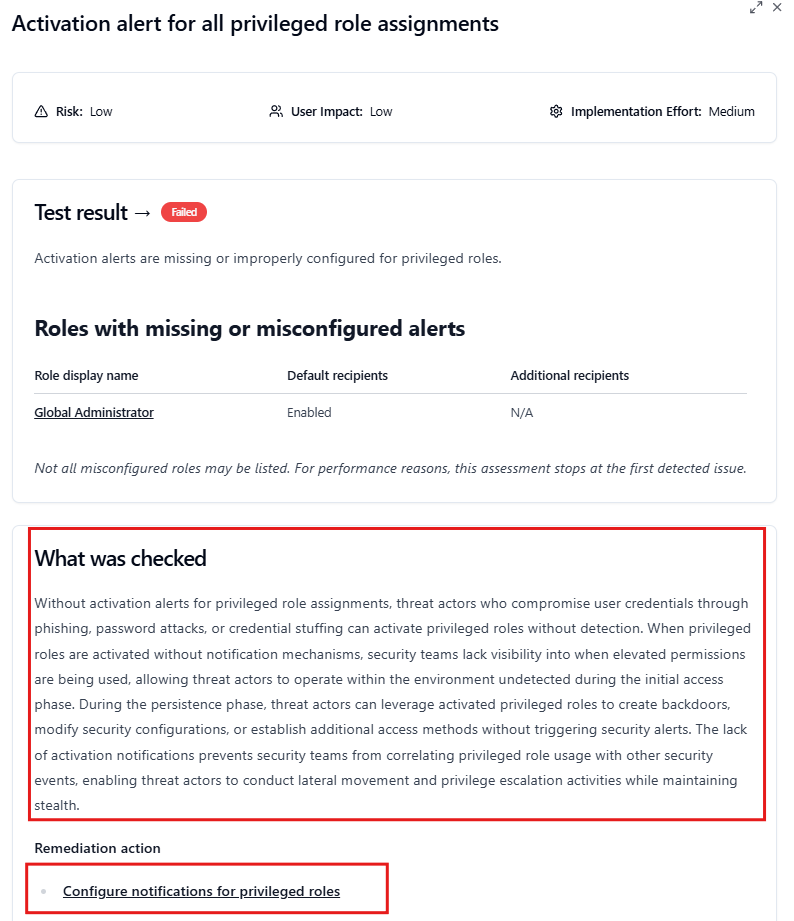Click the User Impact people icon
The width and height of the screenshot is (794, 921).
click(x=275, y=111)
